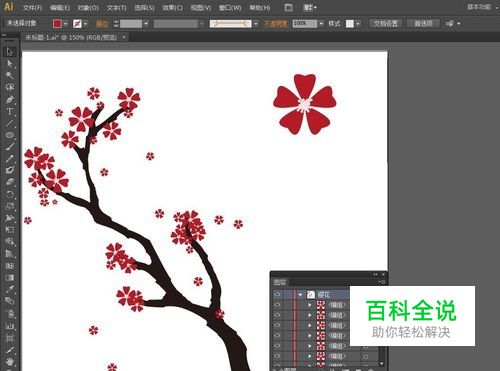Image resolution: width=500 pixels, height=371 pixels.
Task: Open the Layers panel flyout menu
Action: tap(382, 282)
